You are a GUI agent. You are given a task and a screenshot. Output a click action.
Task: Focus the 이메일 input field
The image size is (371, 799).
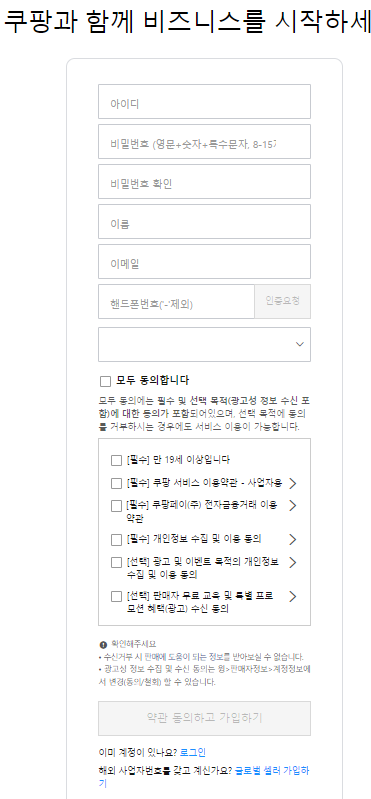coord(204,261)
